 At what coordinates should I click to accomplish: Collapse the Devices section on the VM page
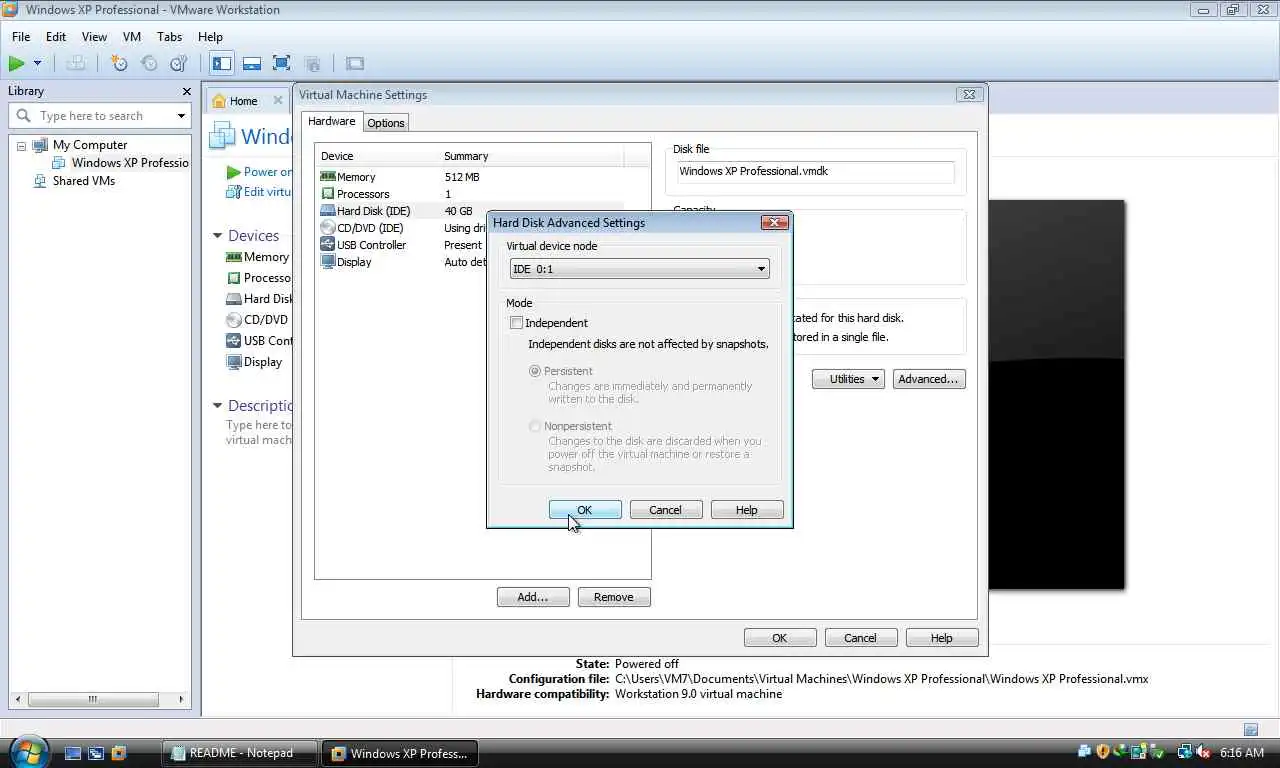pos(217,236)
